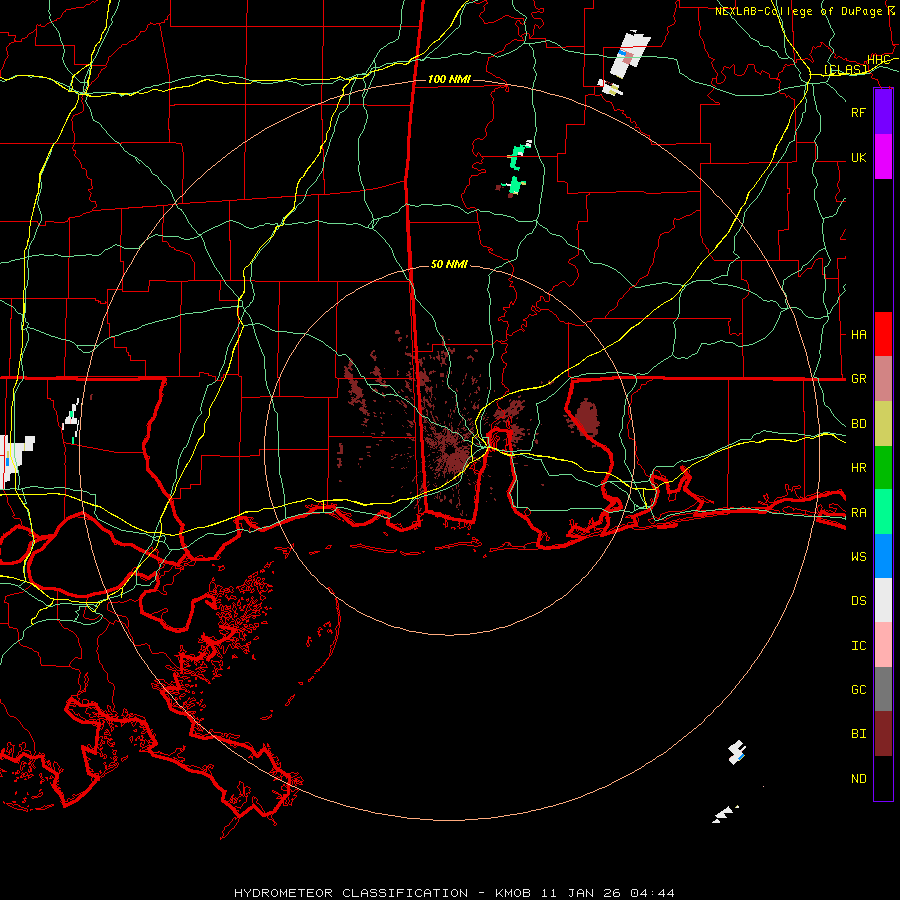Click the white zigzag echo above ND level offshore
The image size is (900, 900).
pyautogui.click(x=736, y=752)
